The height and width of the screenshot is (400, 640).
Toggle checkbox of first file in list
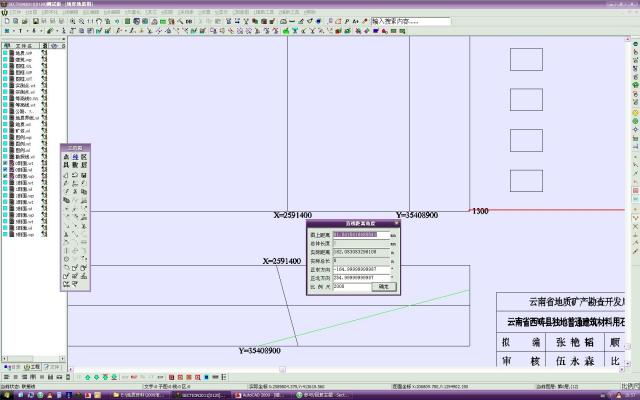pyautogui.click(x=5, y=53)
